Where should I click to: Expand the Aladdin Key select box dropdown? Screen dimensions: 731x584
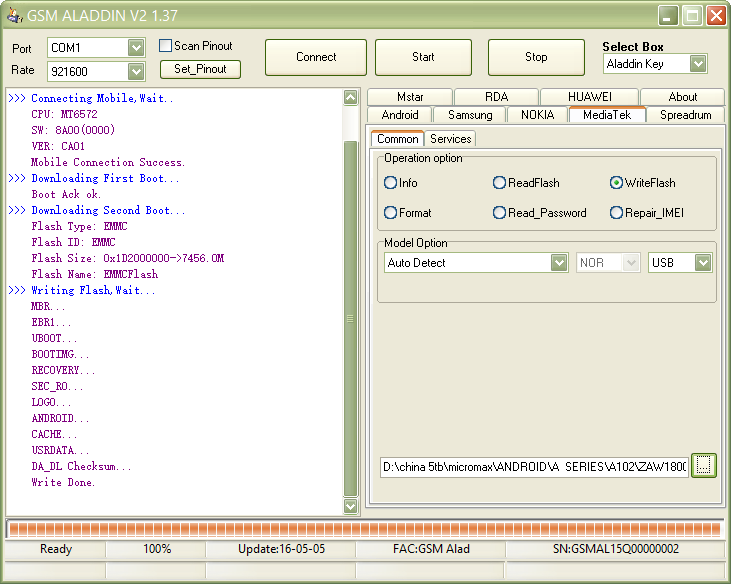[698, 63]
